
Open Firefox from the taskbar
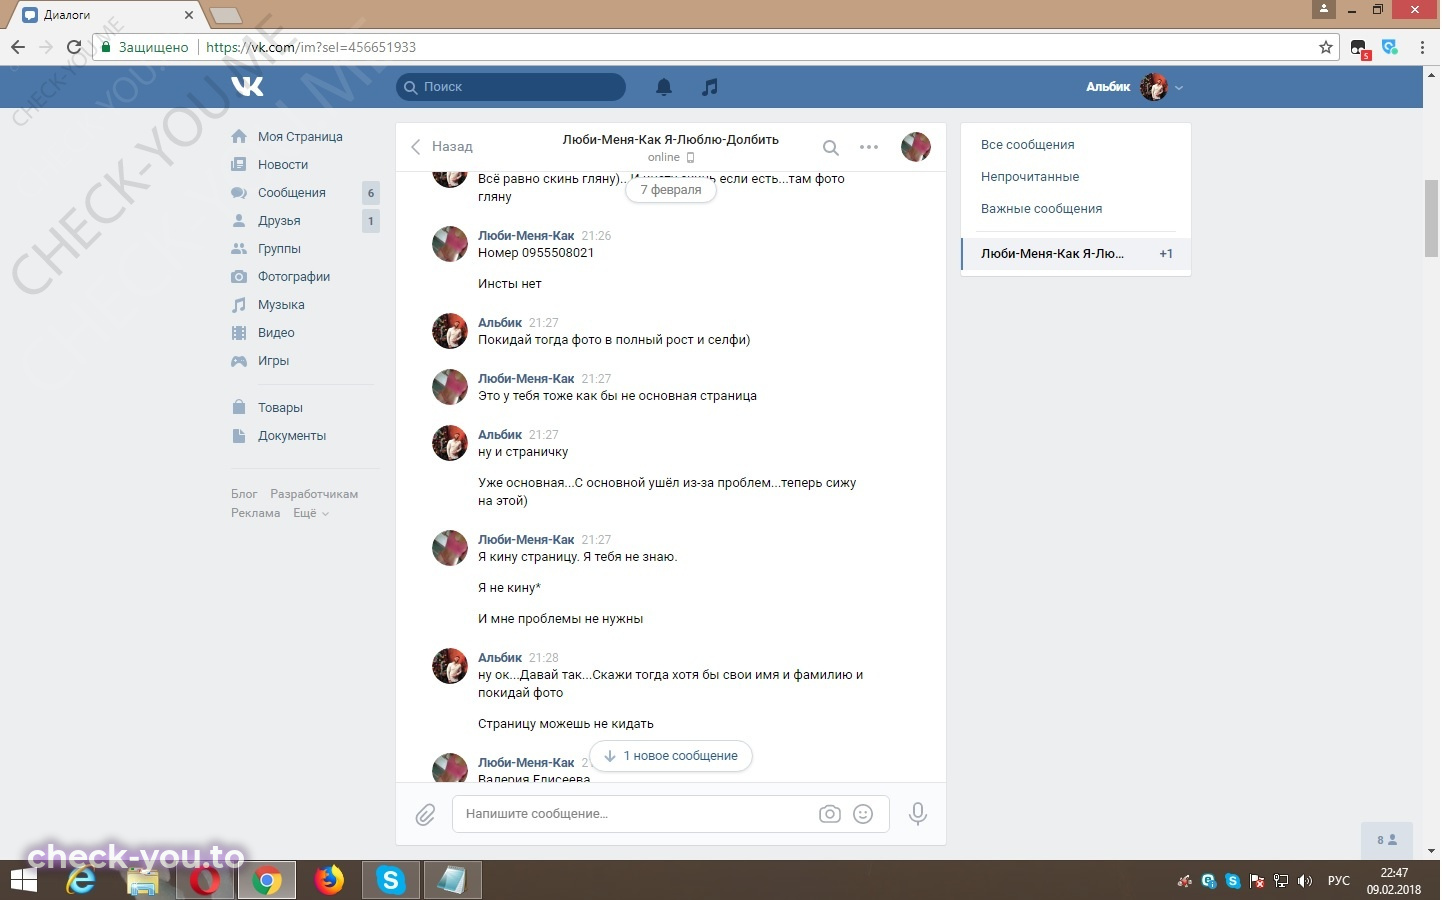[328, 881]
